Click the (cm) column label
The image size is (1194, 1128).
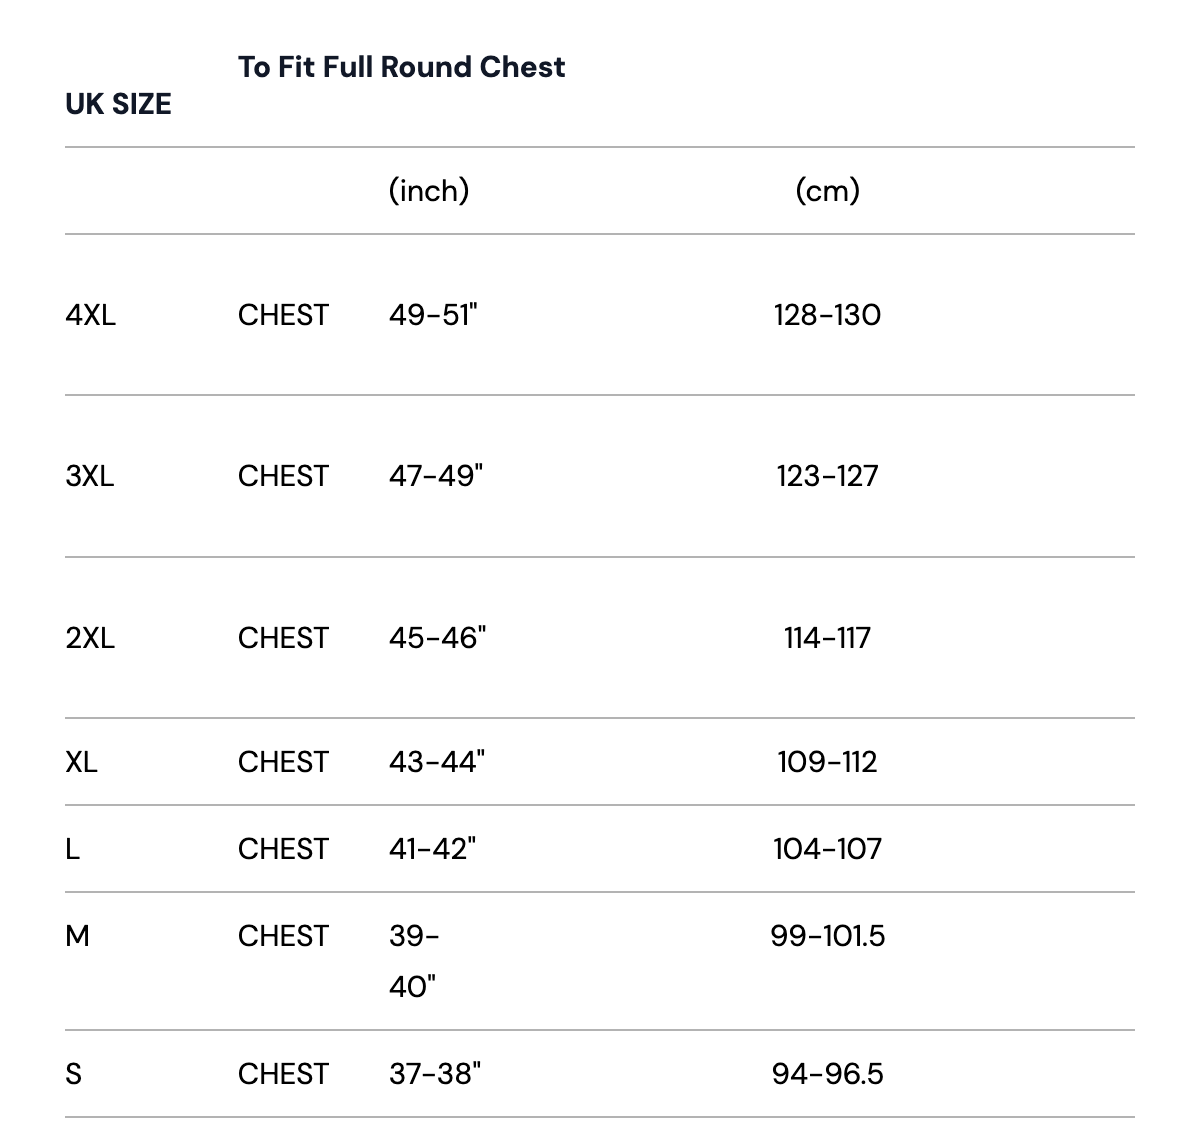[827, 190]
